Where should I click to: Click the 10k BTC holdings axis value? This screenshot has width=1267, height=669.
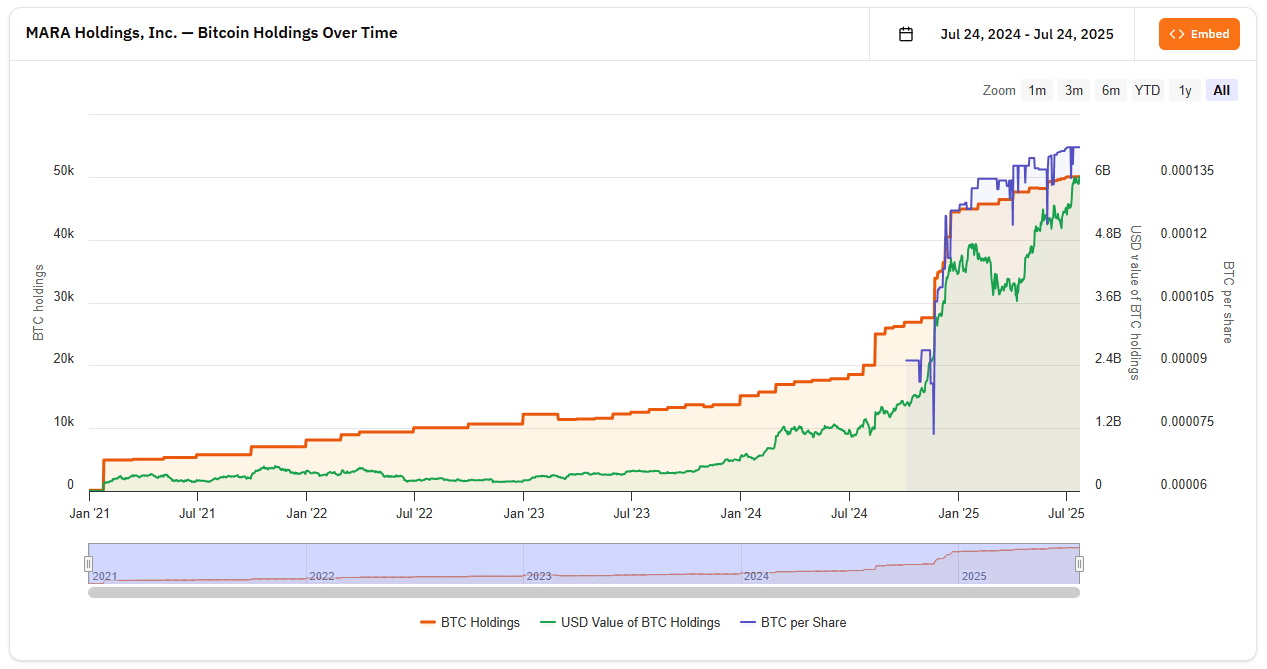(x=63, y=422)
